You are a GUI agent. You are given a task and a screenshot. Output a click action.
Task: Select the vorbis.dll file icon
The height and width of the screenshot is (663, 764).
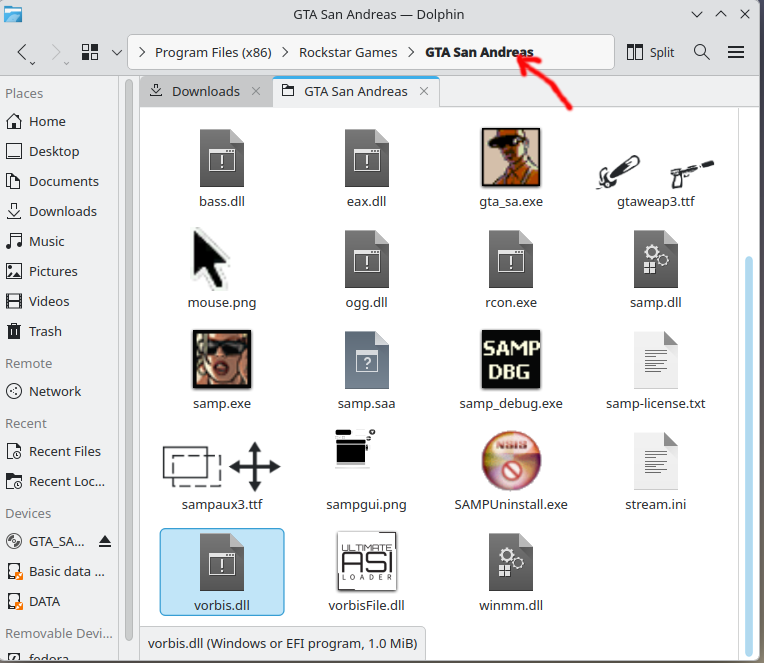[222, 561]
